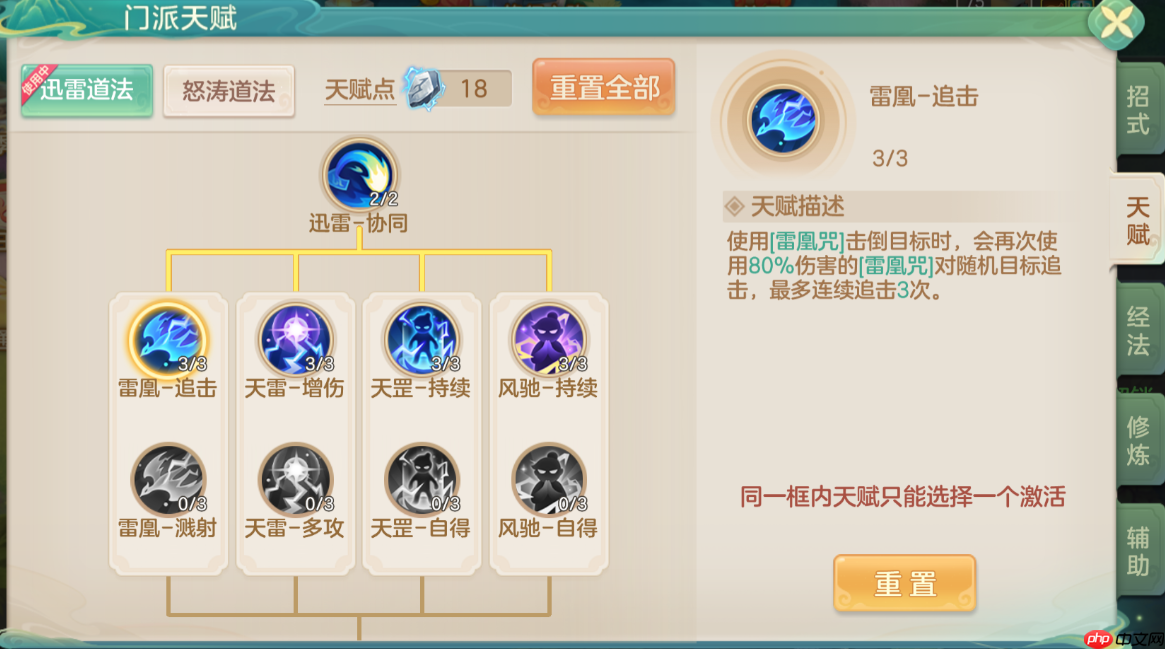Viewport: 1165px width, 649px height.
Task: Open the 招式 side tab
Action: pyautogui.click(x=1138, y=110)
